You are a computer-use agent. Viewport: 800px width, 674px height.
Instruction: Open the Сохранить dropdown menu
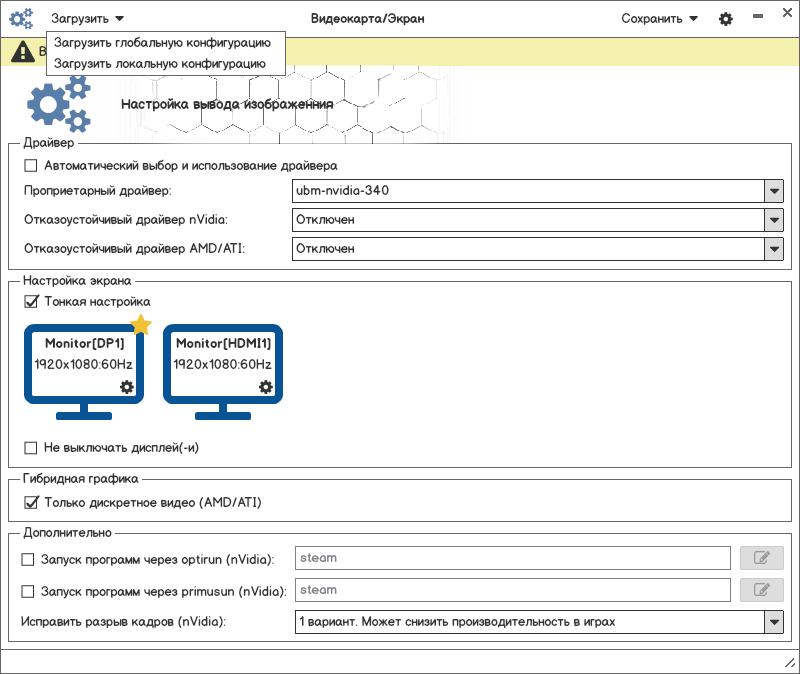(x=659, y=19)
